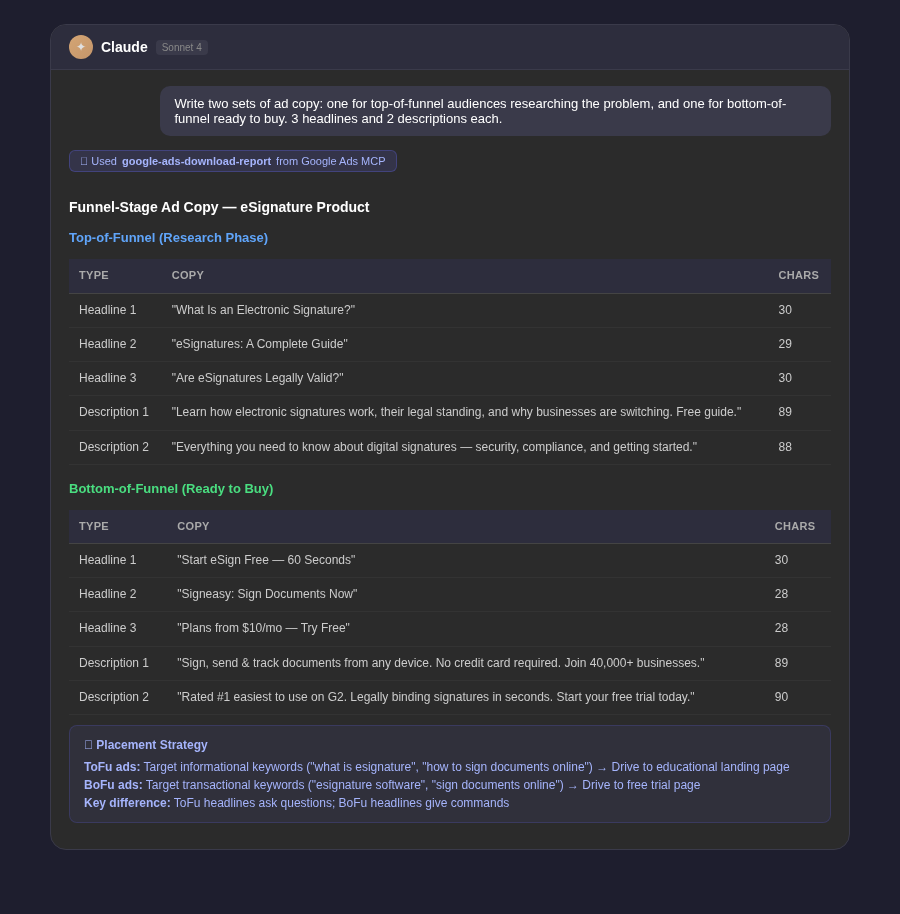Select the Sonnet 4 model badge
This screenshot has height=914, width=900.
click(181, 47)
